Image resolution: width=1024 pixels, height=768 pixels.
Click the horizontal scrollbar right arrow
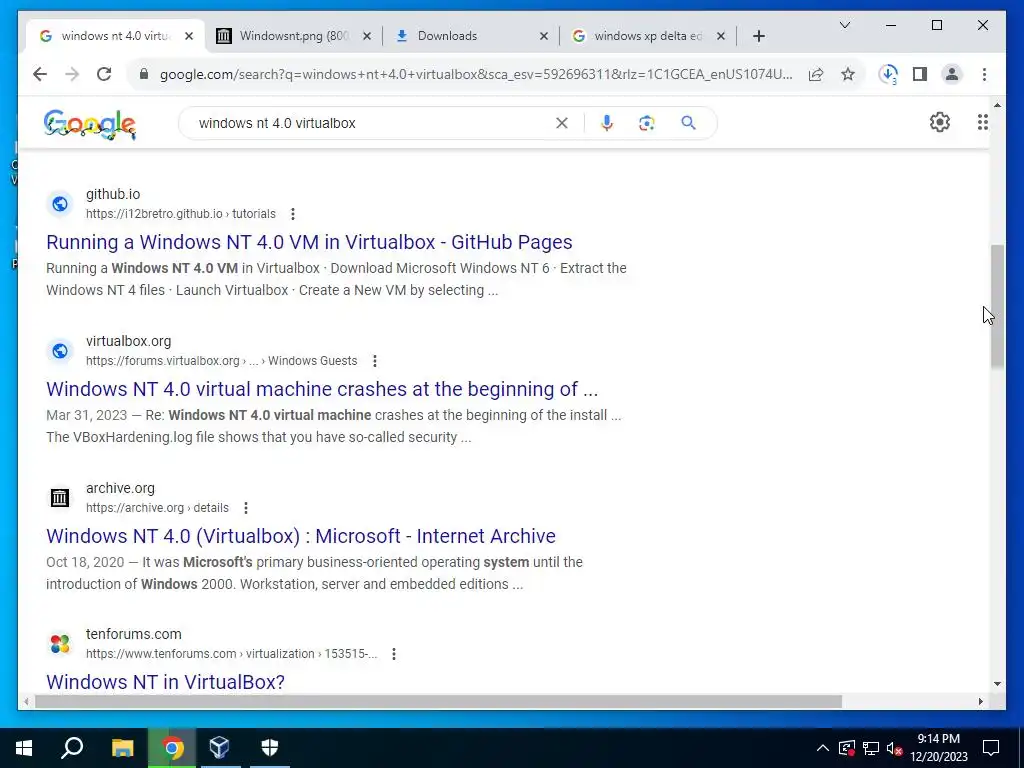980,701
